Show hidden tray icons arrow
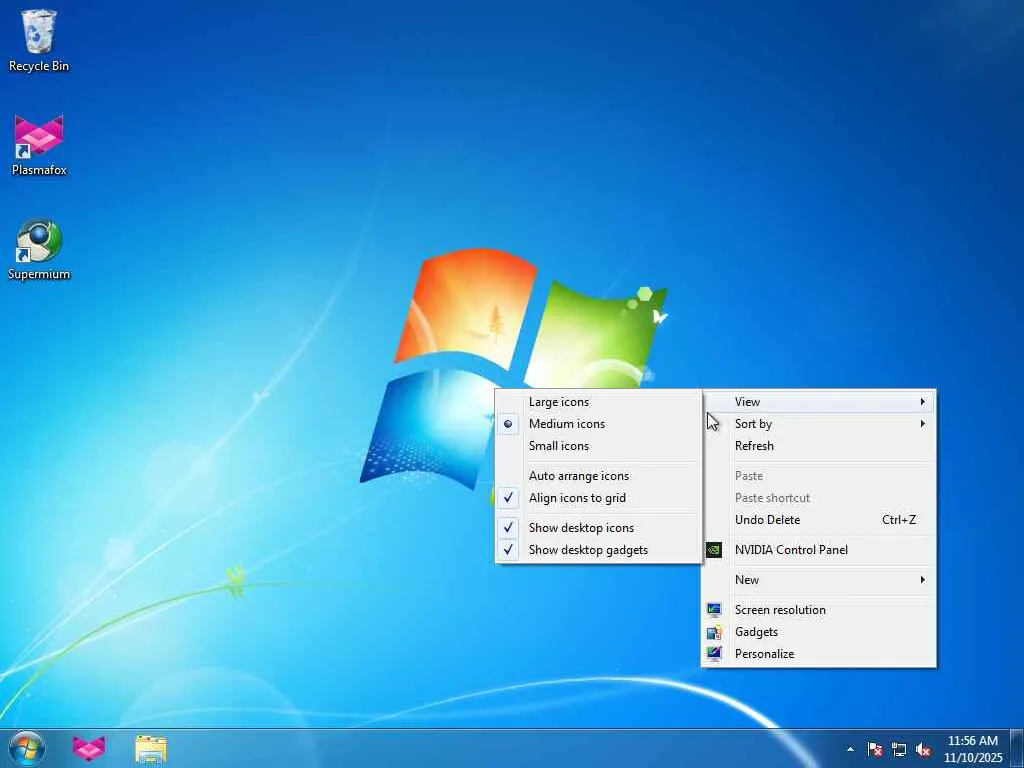This screenshot has width=1024, height=768. pyautogui.click(x=850, y=749)
